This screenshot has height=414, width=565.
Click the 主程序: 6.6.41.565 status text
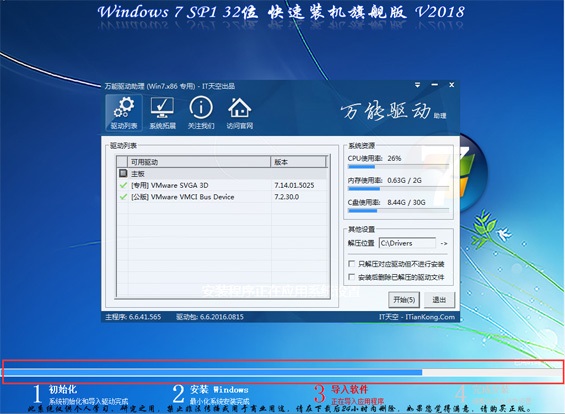[133, 317]
